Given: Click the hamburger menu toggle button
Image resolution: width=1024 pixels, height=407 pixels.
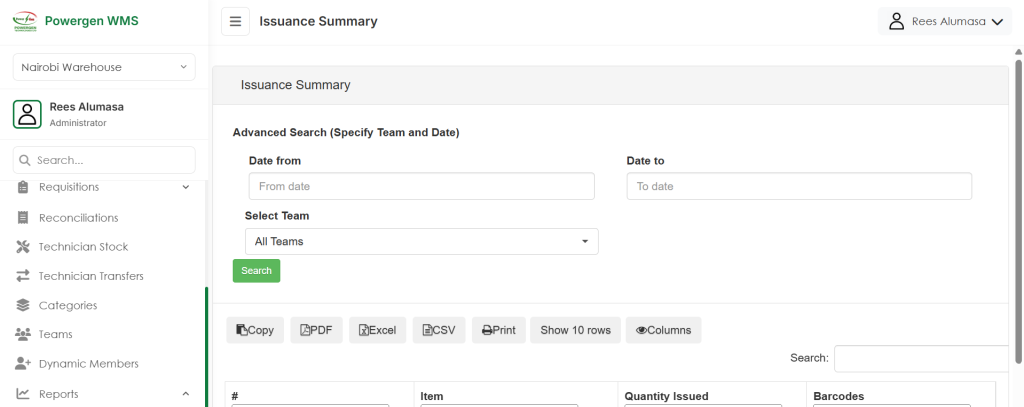Looking at the screenshot, I should click(x=235, y=21).
